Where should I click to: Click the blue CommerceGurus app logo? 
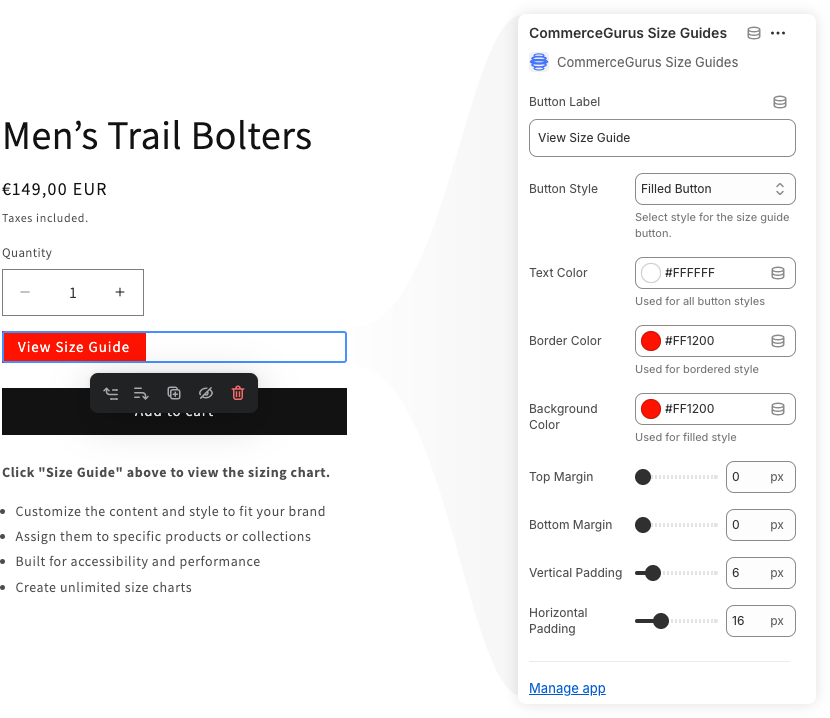tap(539, 61)
